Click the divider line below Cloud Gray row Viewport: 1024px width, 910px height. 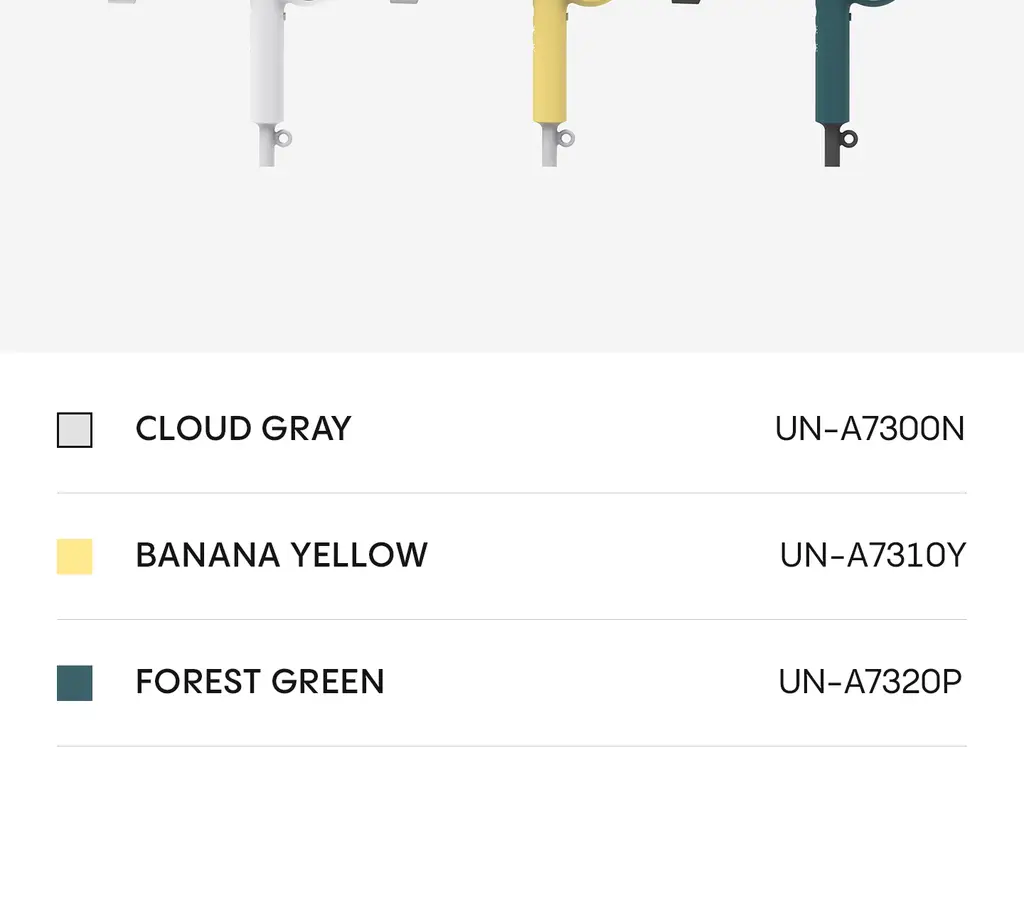point(512,493)
